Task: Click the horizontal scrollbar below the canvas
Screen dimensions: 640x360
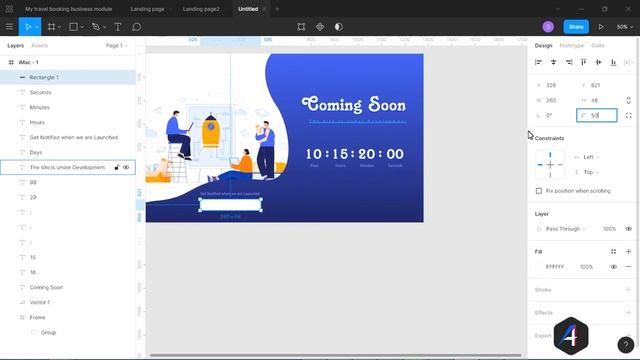Action: pos(336,355)
